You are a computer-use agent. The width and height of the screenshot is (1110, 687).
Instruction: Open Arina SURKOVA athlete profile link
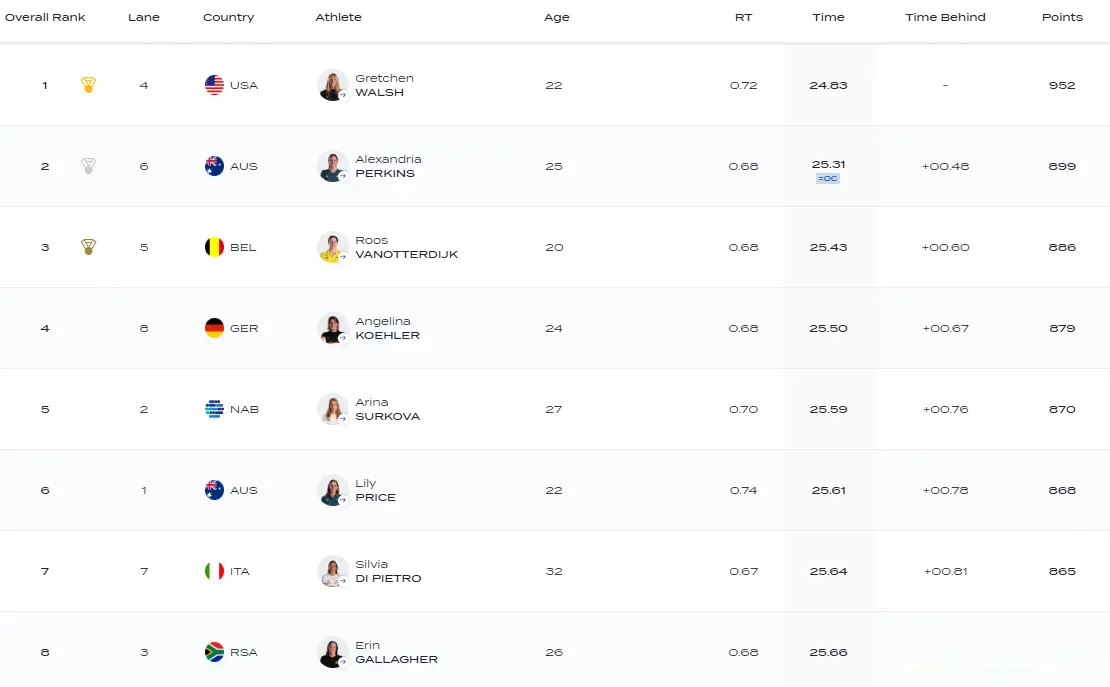click(x=387, y=409)
